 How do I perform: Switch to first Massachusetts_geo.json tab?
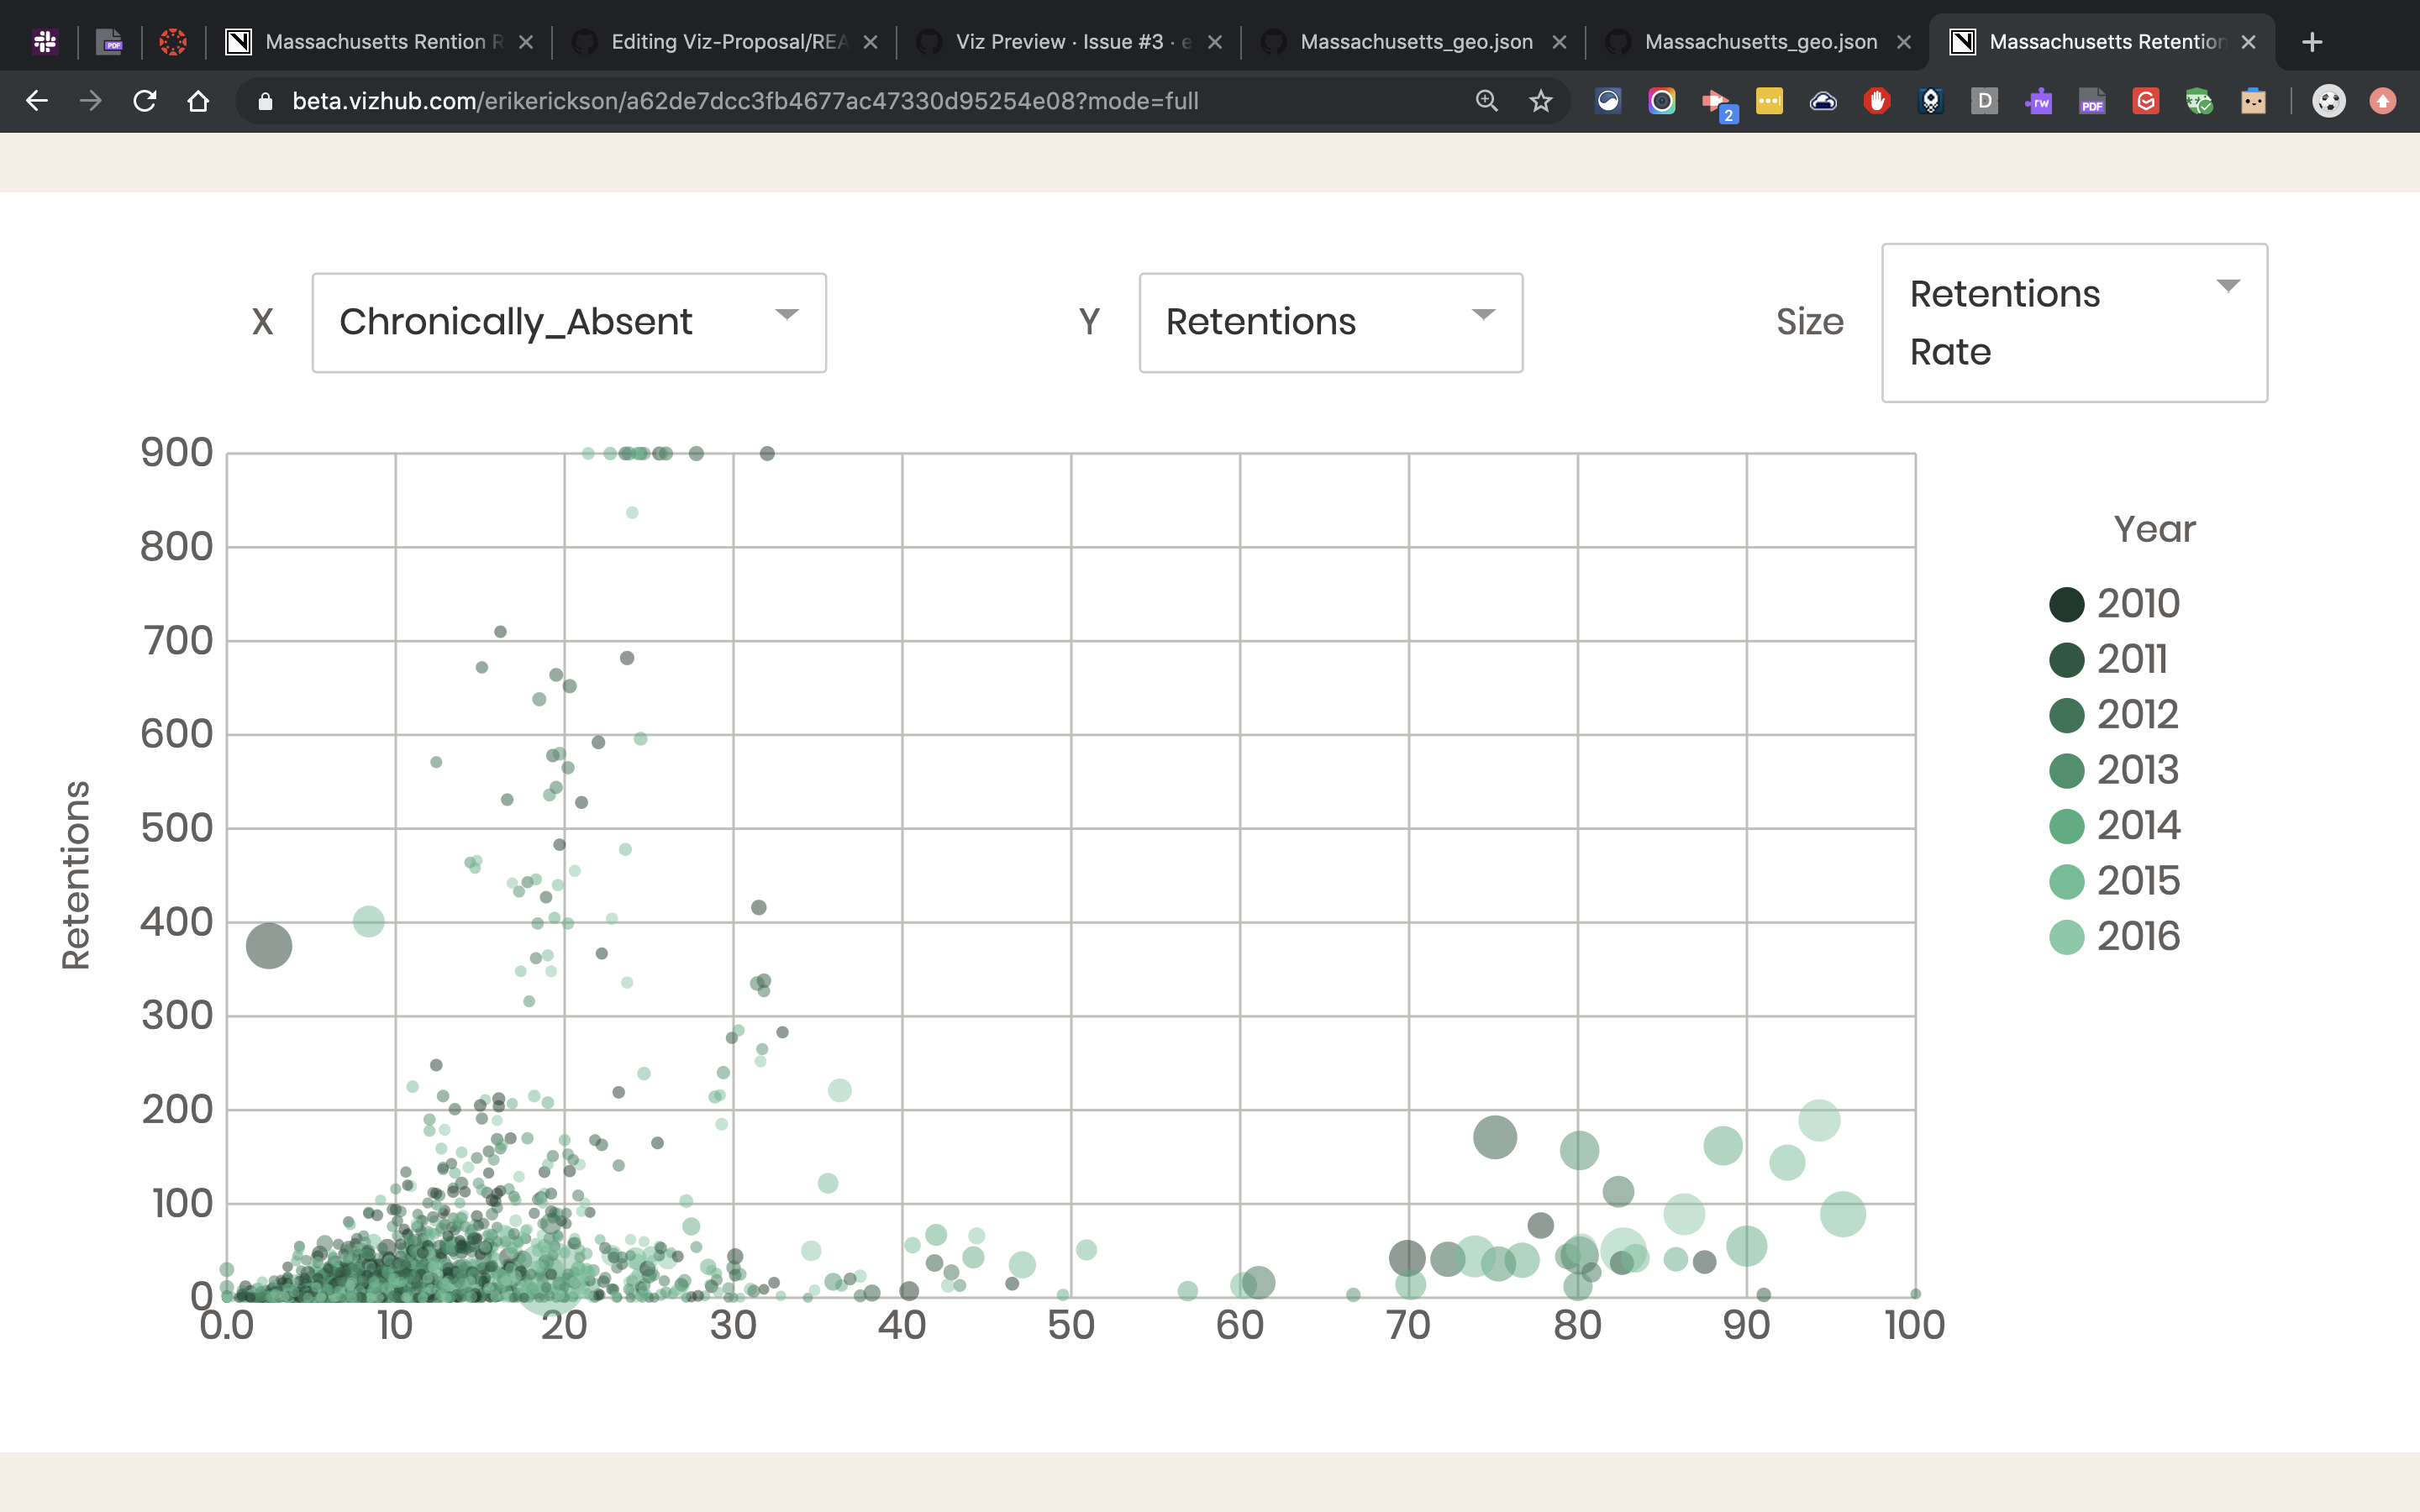(x=1413, y=42)
